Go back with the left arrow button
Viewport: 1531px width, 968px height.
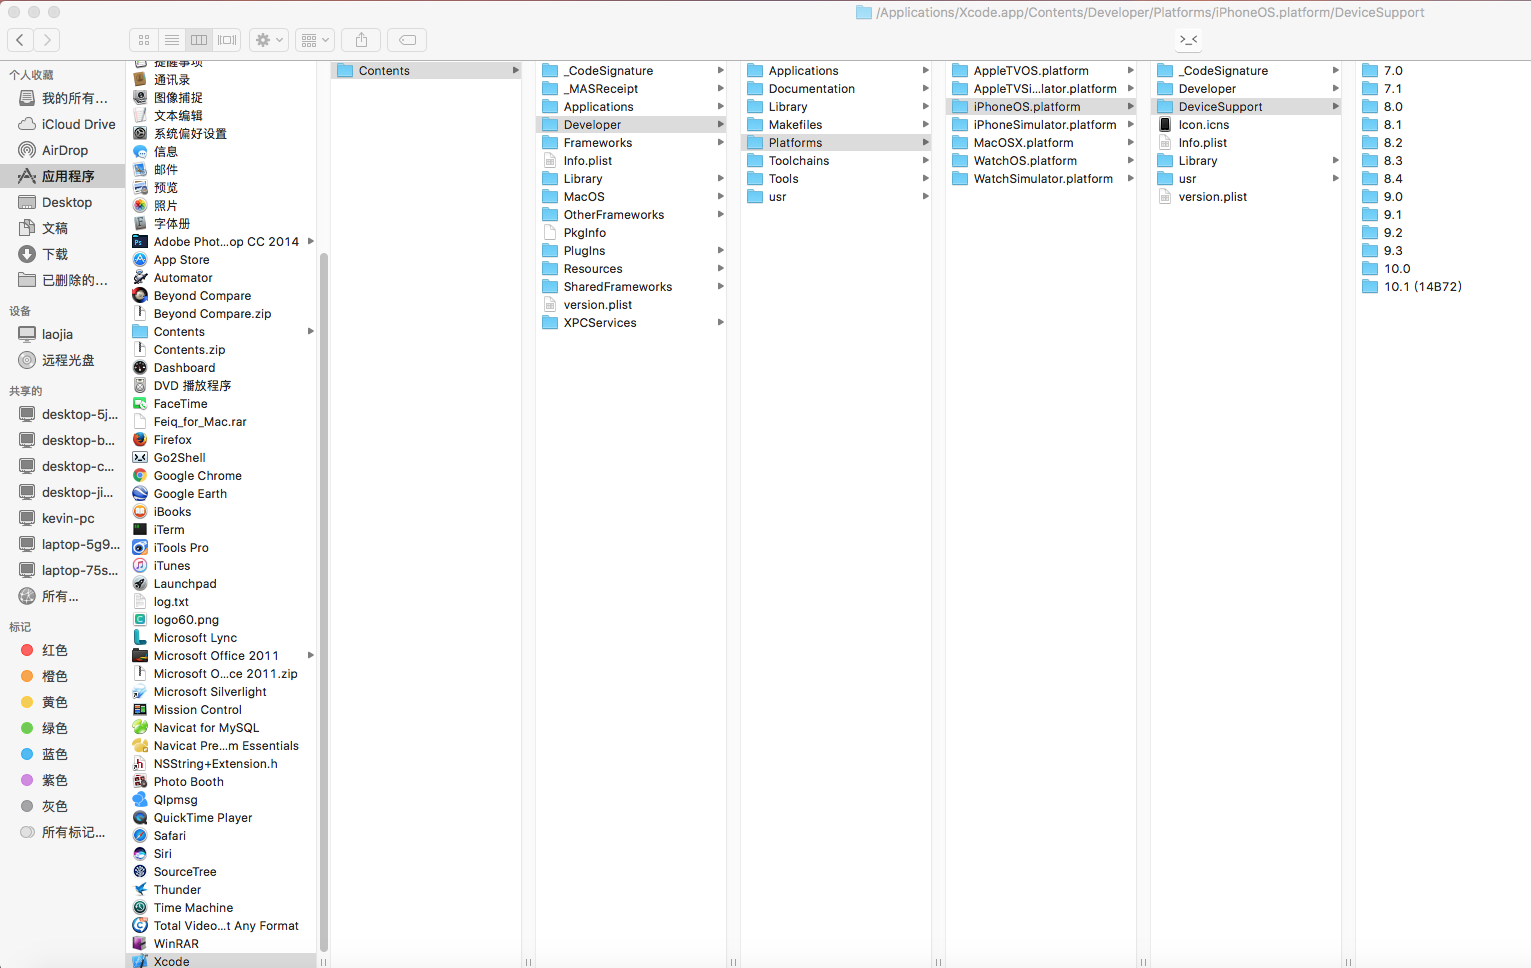coord(20,40)
